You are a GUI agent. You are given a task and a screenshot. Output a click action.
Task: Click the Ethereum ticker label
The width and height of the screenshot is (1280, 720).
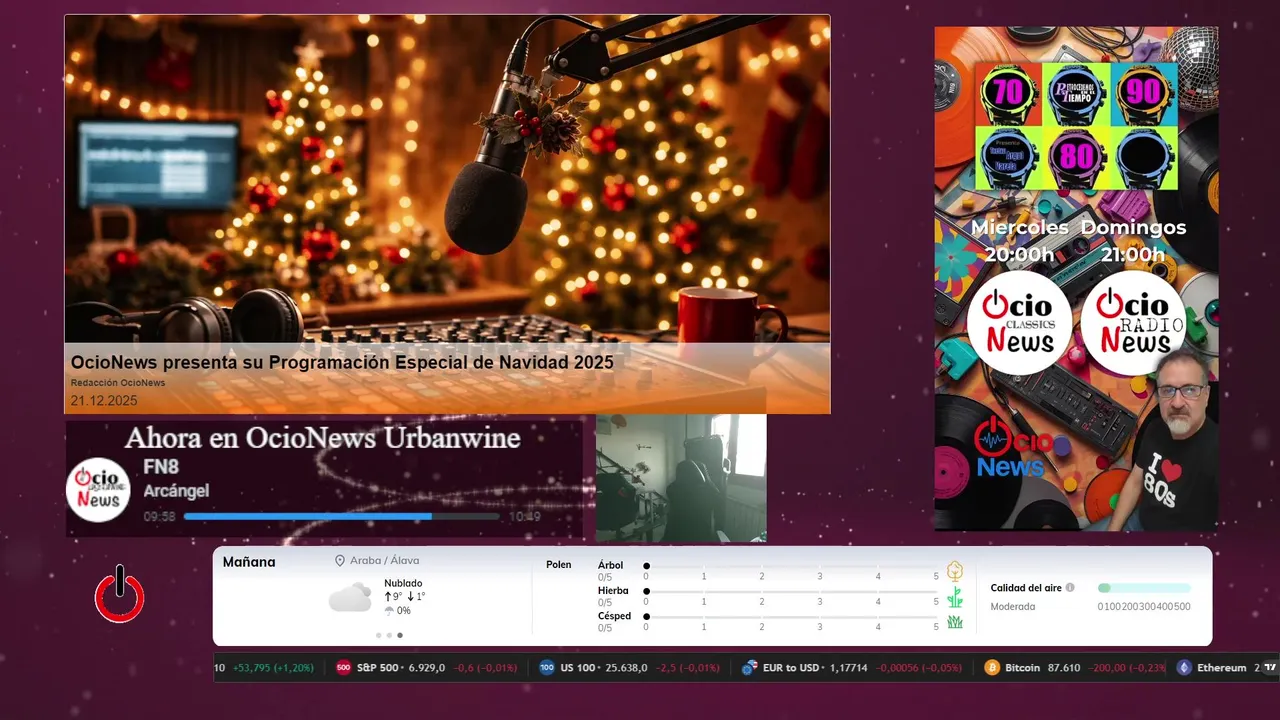[1222, 668]
